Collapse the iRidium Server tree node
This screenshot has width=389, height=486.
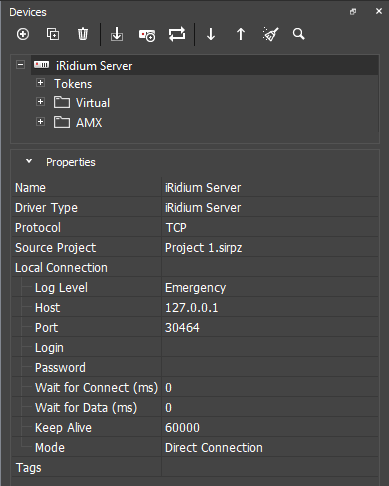[20, 65]
